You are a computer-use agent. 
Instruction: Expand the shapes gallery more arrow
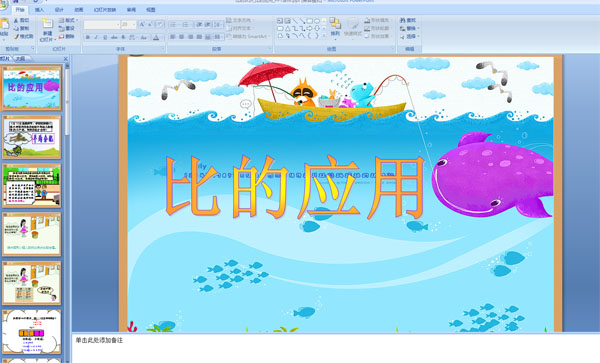pos(324,35)
